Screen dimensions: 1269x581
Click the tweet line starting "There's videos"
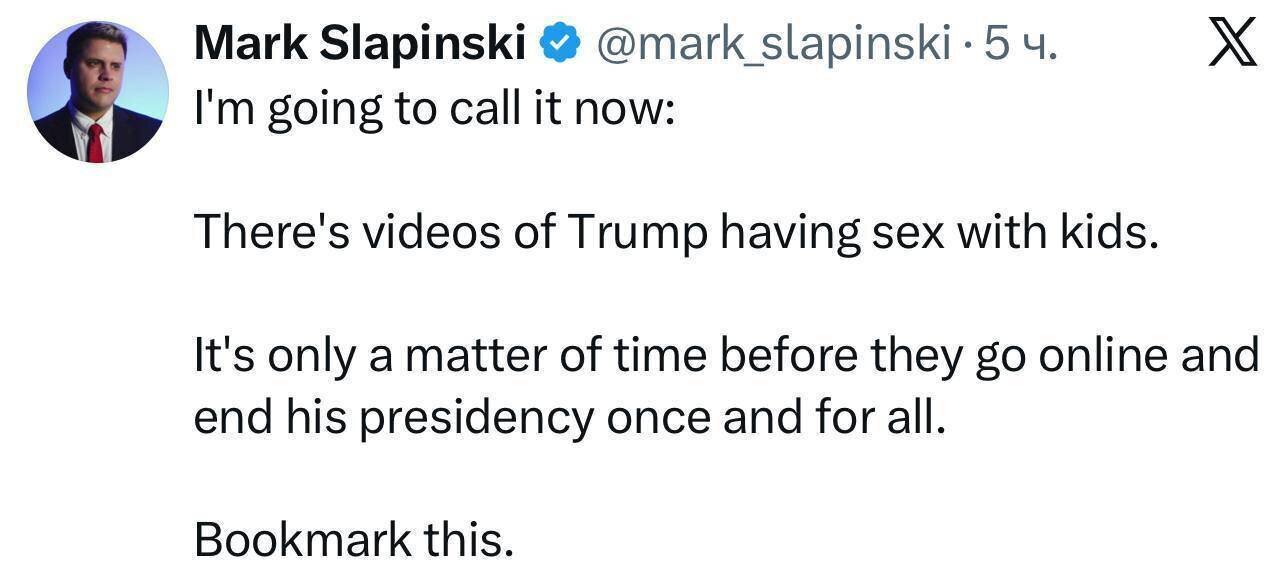[x=675, y=231]
